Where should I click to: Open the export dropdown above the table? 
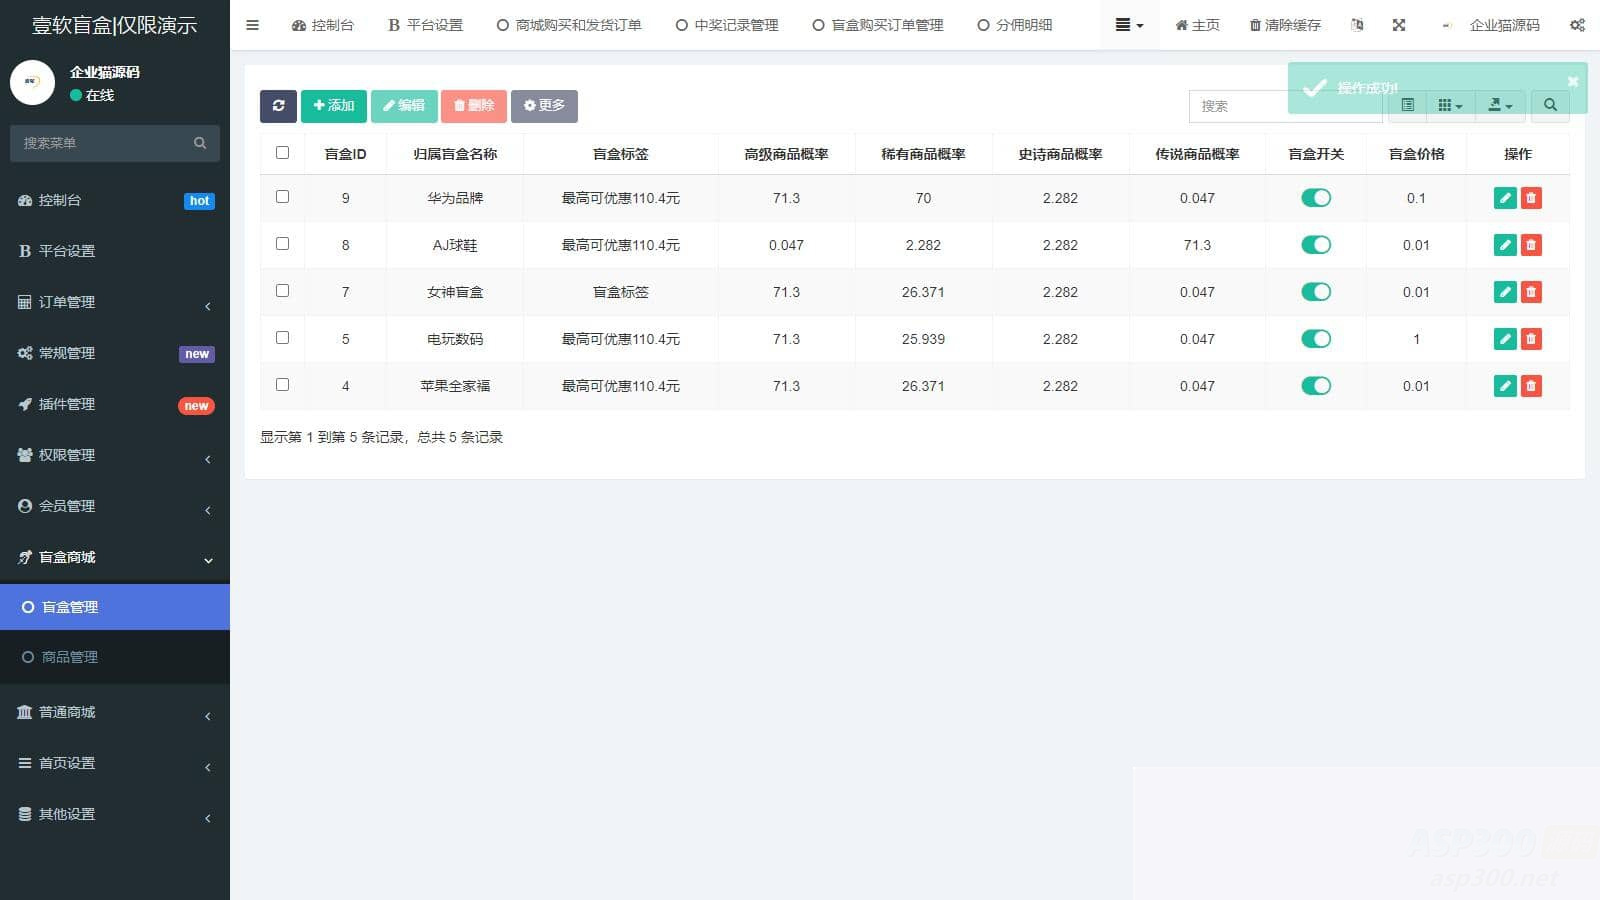[1500, 105]
